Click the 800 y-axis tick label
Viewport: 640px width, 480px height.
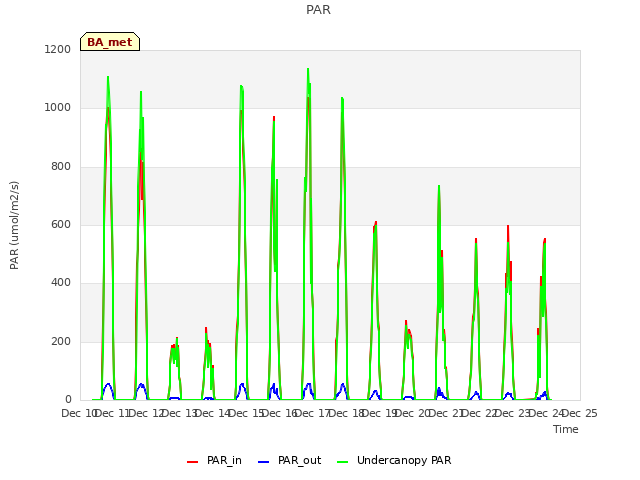(61, 167)
